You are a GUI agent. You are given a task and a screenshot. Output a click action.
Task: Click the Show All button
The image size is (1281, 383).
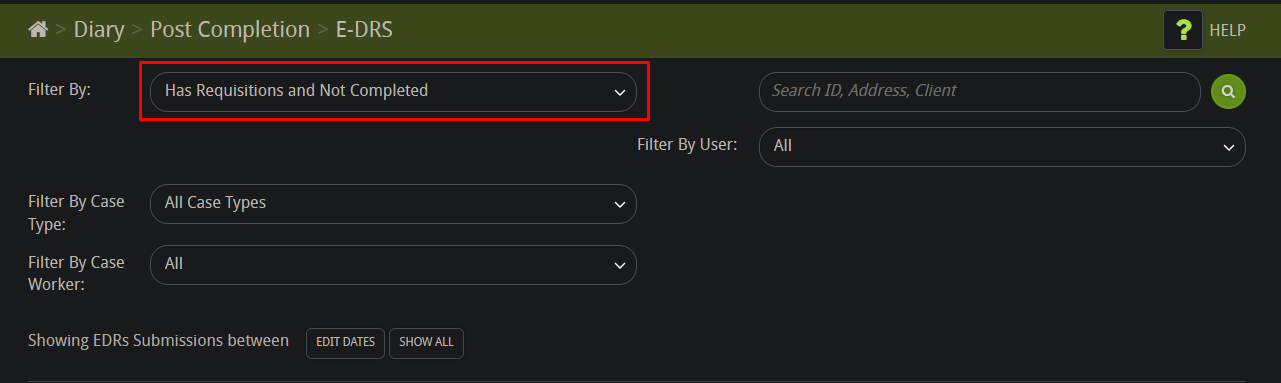[426, 342]
